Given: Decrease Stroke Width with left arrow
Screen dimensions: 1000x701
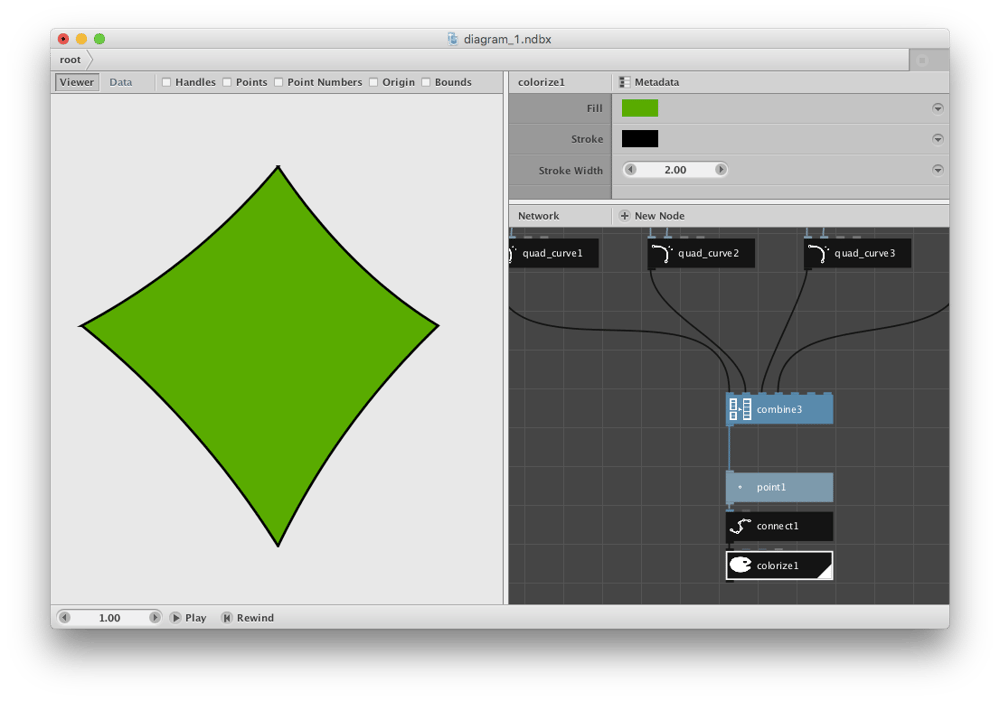Looking at the screenshot, I should click(631, 170).
